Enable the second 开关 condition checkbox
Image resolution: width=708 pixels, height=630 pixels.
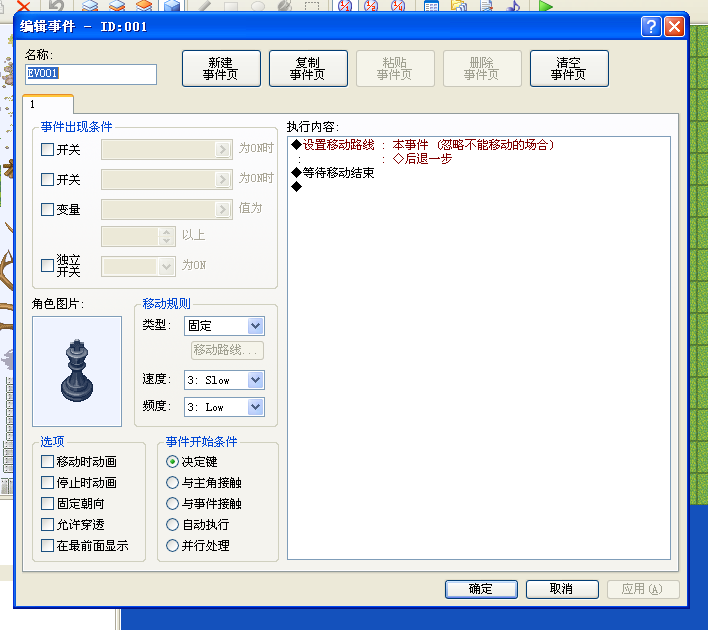[x=47, y=179]
